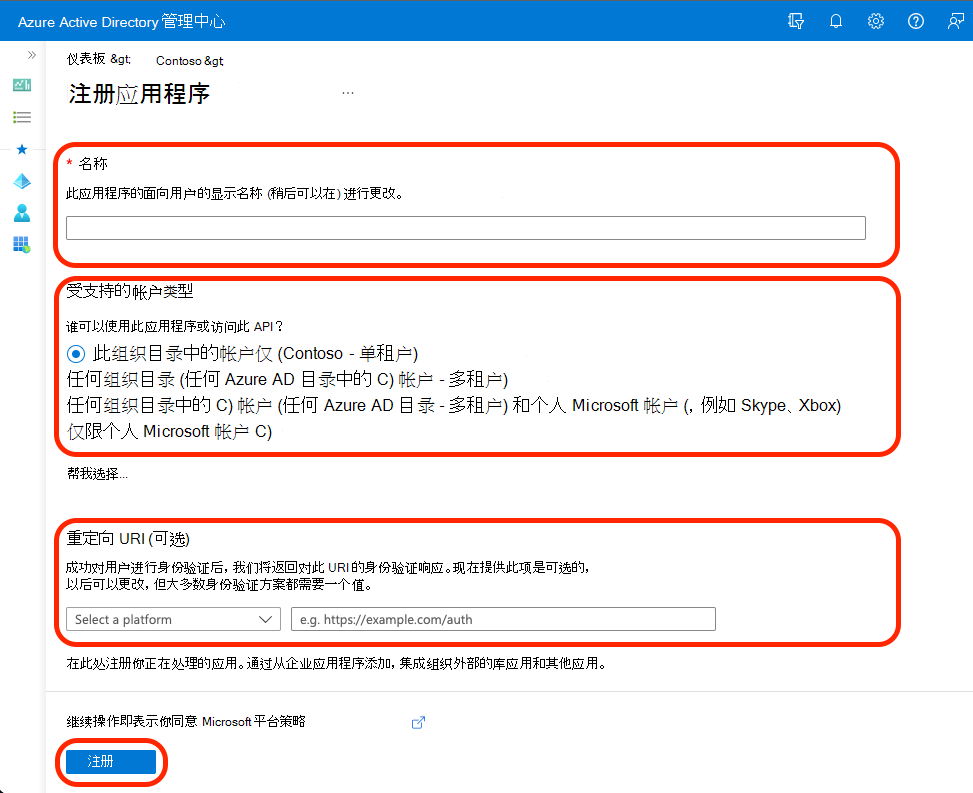Open the Select a platform dropdown
The width and height of the screenshot is (973, 793).
coord(172,619)
